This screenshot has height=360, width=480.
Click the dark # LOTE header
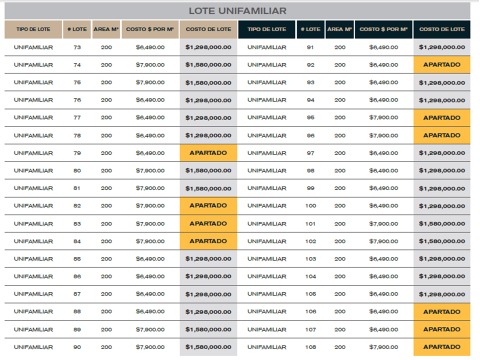310,29
